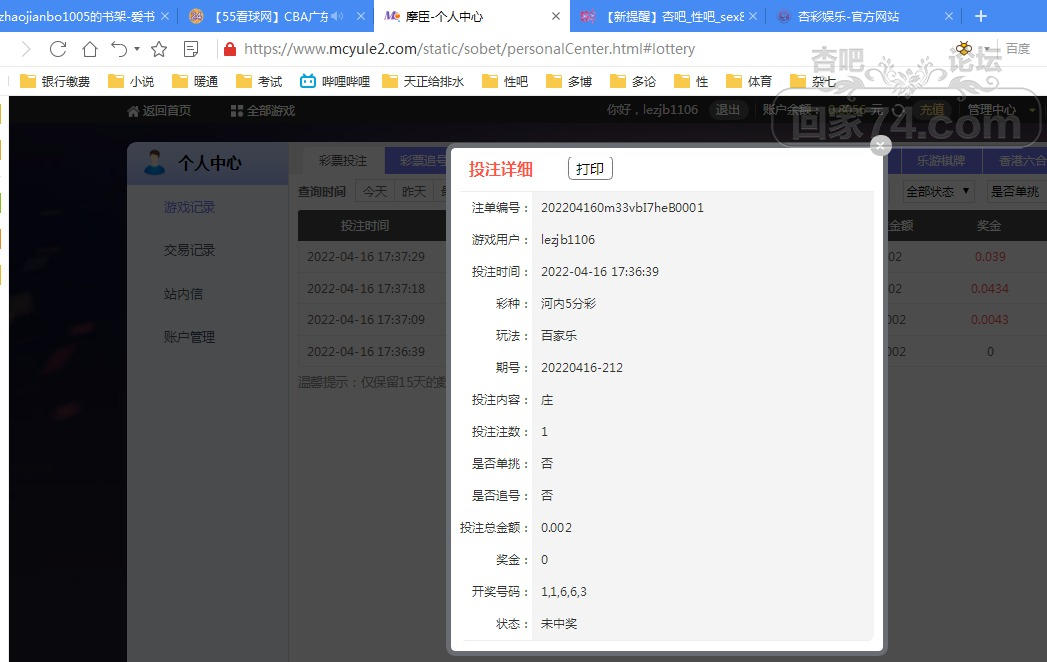The height and width of the screenshot is (662, 1047).
Task: Click the 开奖号码 value 1,1,6,6,3
Action: pyautogui.click(x=564, y=591)
